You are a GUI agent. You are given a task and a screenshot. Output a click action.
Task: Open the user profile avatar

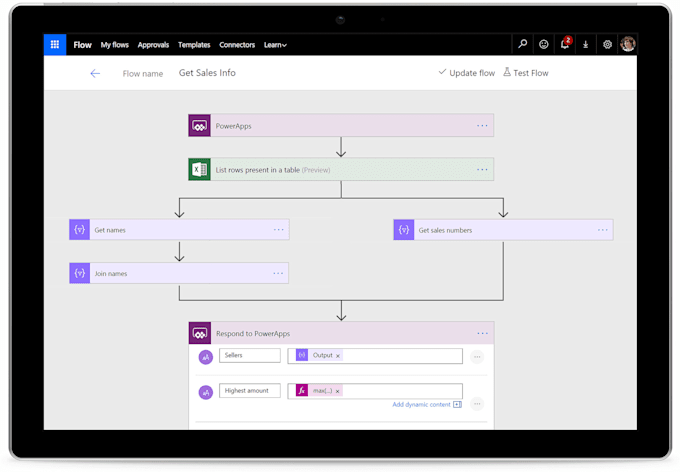(628, 44)
